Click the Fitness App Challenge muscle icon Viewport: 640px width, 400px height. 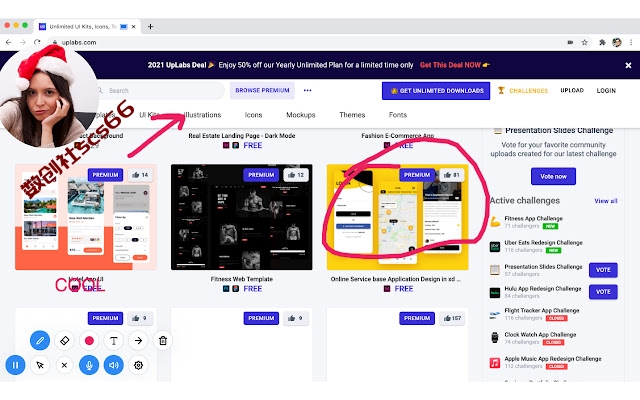[495, 222]
